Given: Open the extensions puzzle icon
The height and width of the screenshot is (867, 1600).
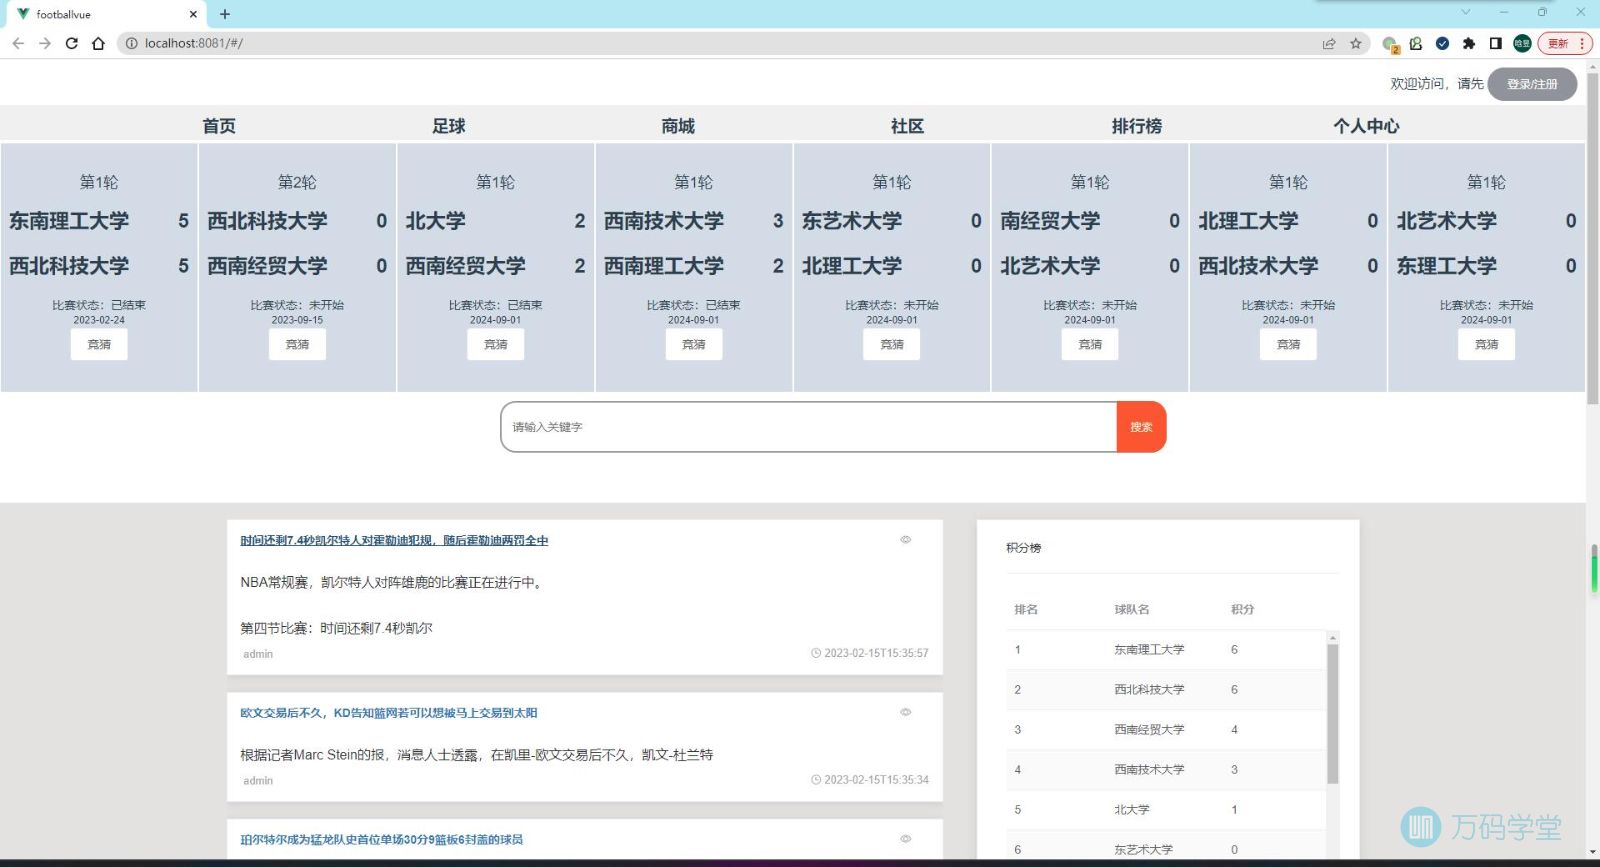Looking at the screenshot, I should (1468, 43).
